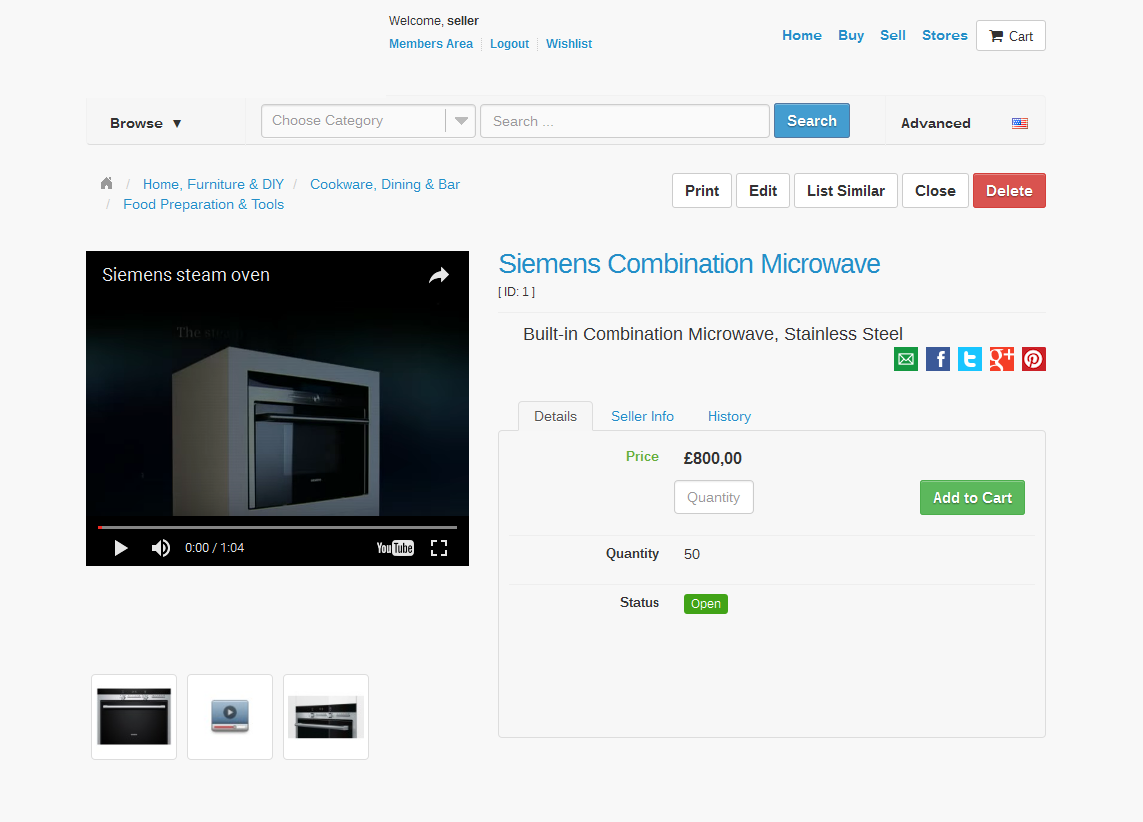Click the available quantity value 50
Viewport: 1143px width, 822px height.
click(692, 555)
